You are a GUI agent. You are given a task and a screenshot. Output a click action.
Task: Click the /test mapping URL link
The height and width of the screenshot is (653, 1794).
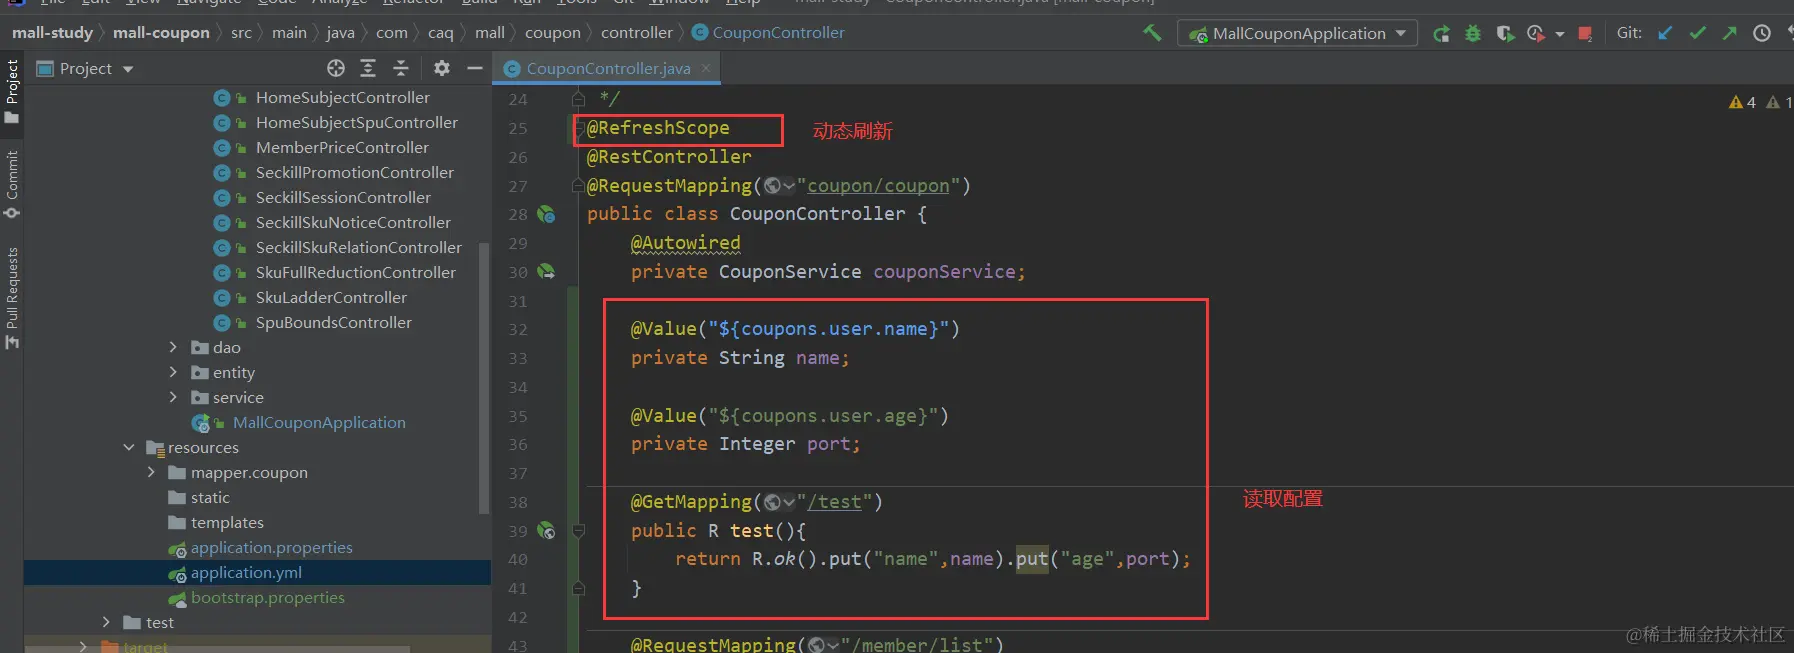(834, 502)
